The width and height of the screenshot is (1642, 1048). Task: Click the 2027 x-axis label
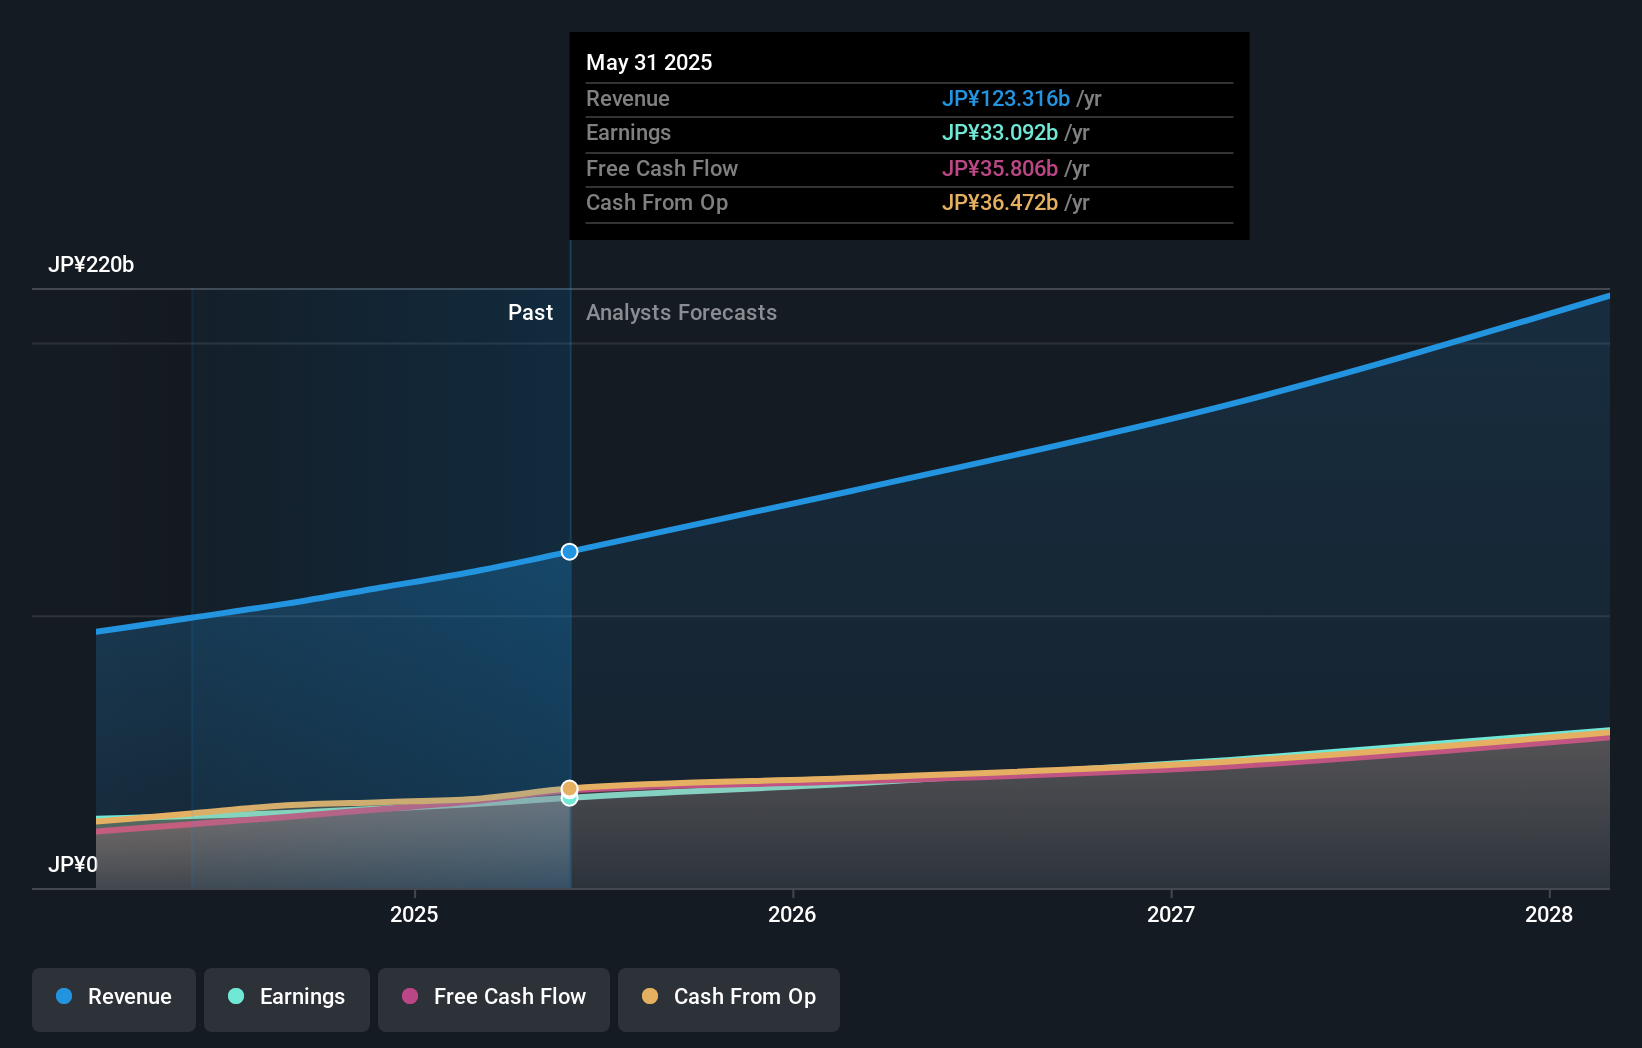pyautogui.click(x=1171, y=914)
